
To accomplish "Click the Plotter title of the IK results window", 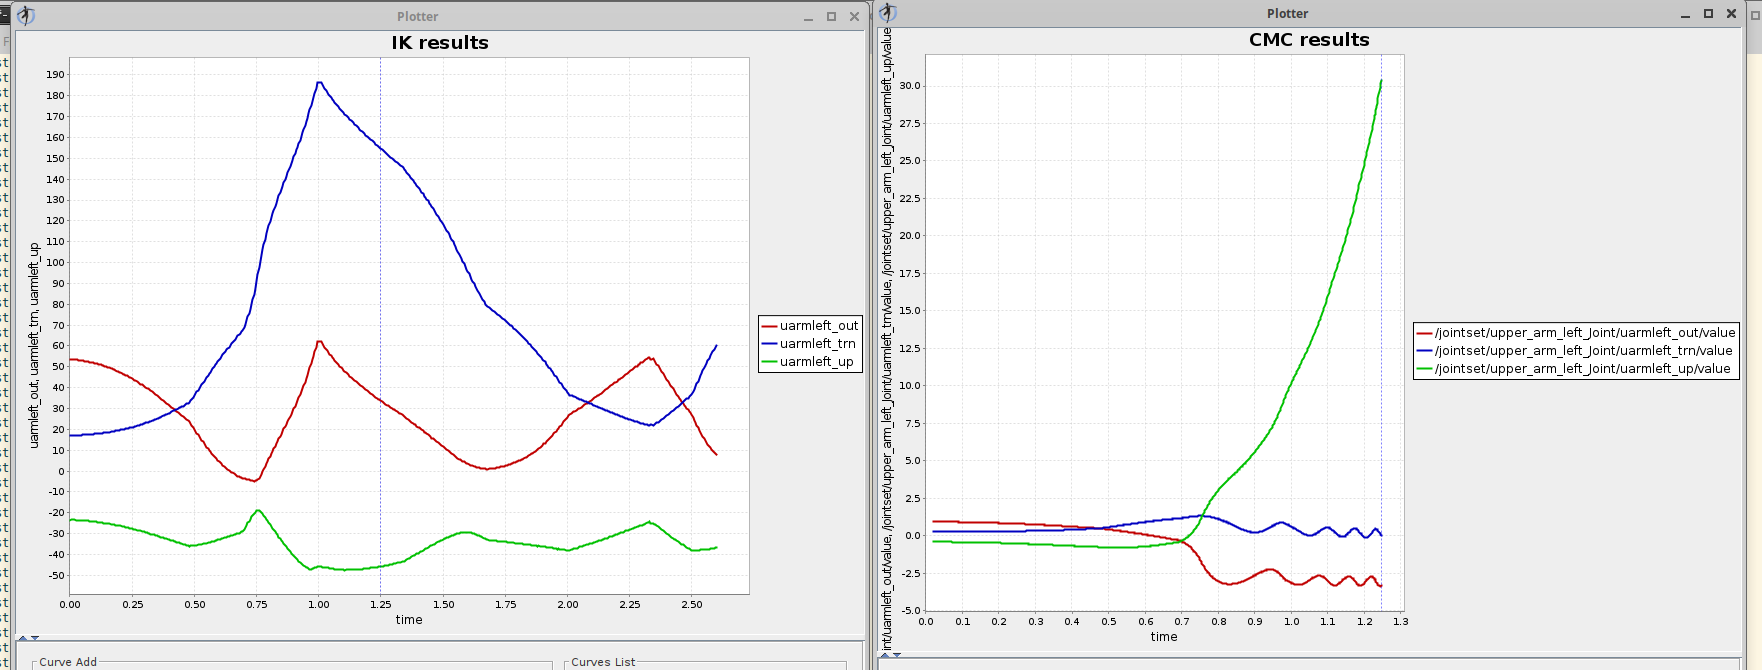I will coord(417,17).
